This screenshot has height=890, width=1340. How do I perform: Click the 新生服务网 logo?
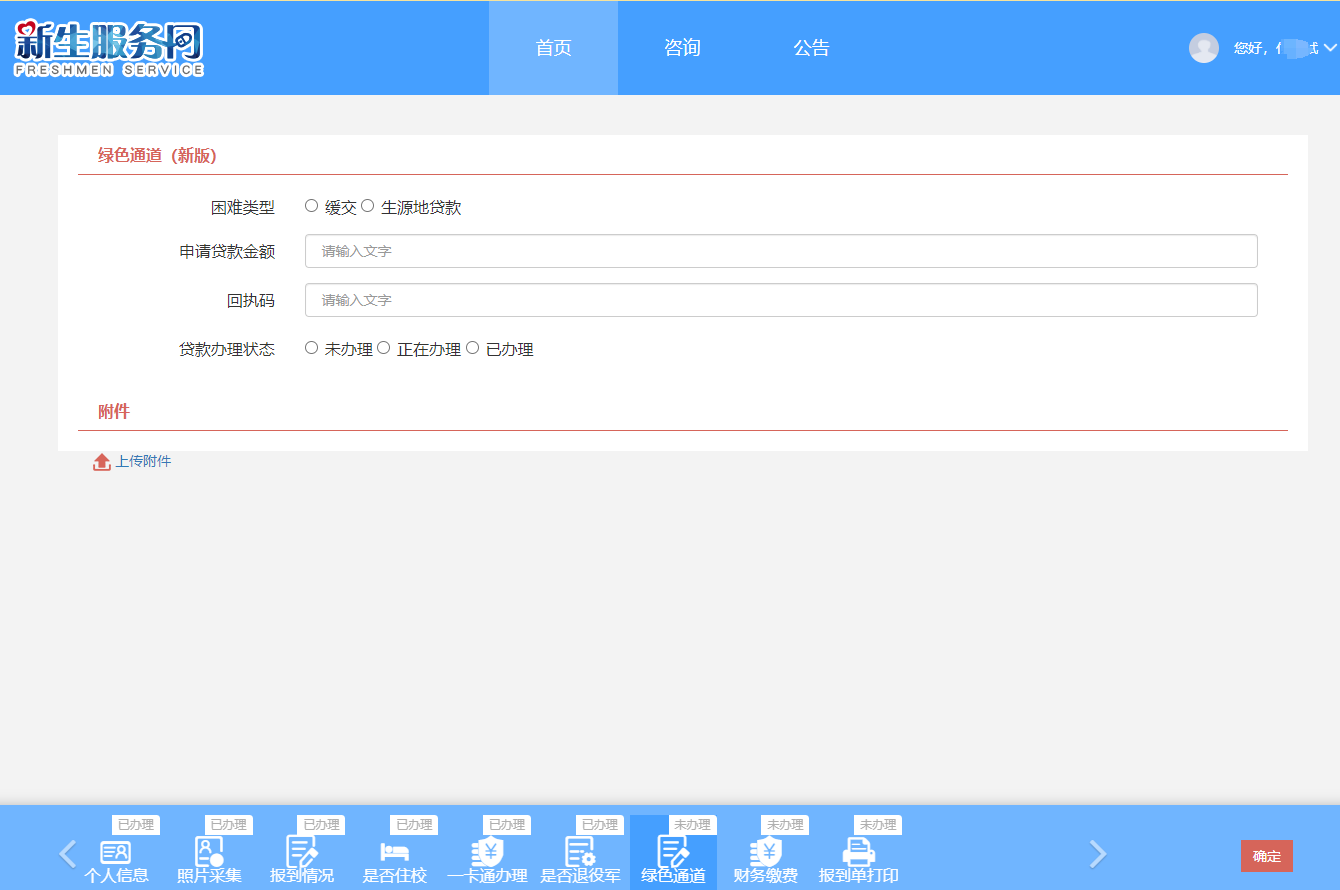(109, 48)
